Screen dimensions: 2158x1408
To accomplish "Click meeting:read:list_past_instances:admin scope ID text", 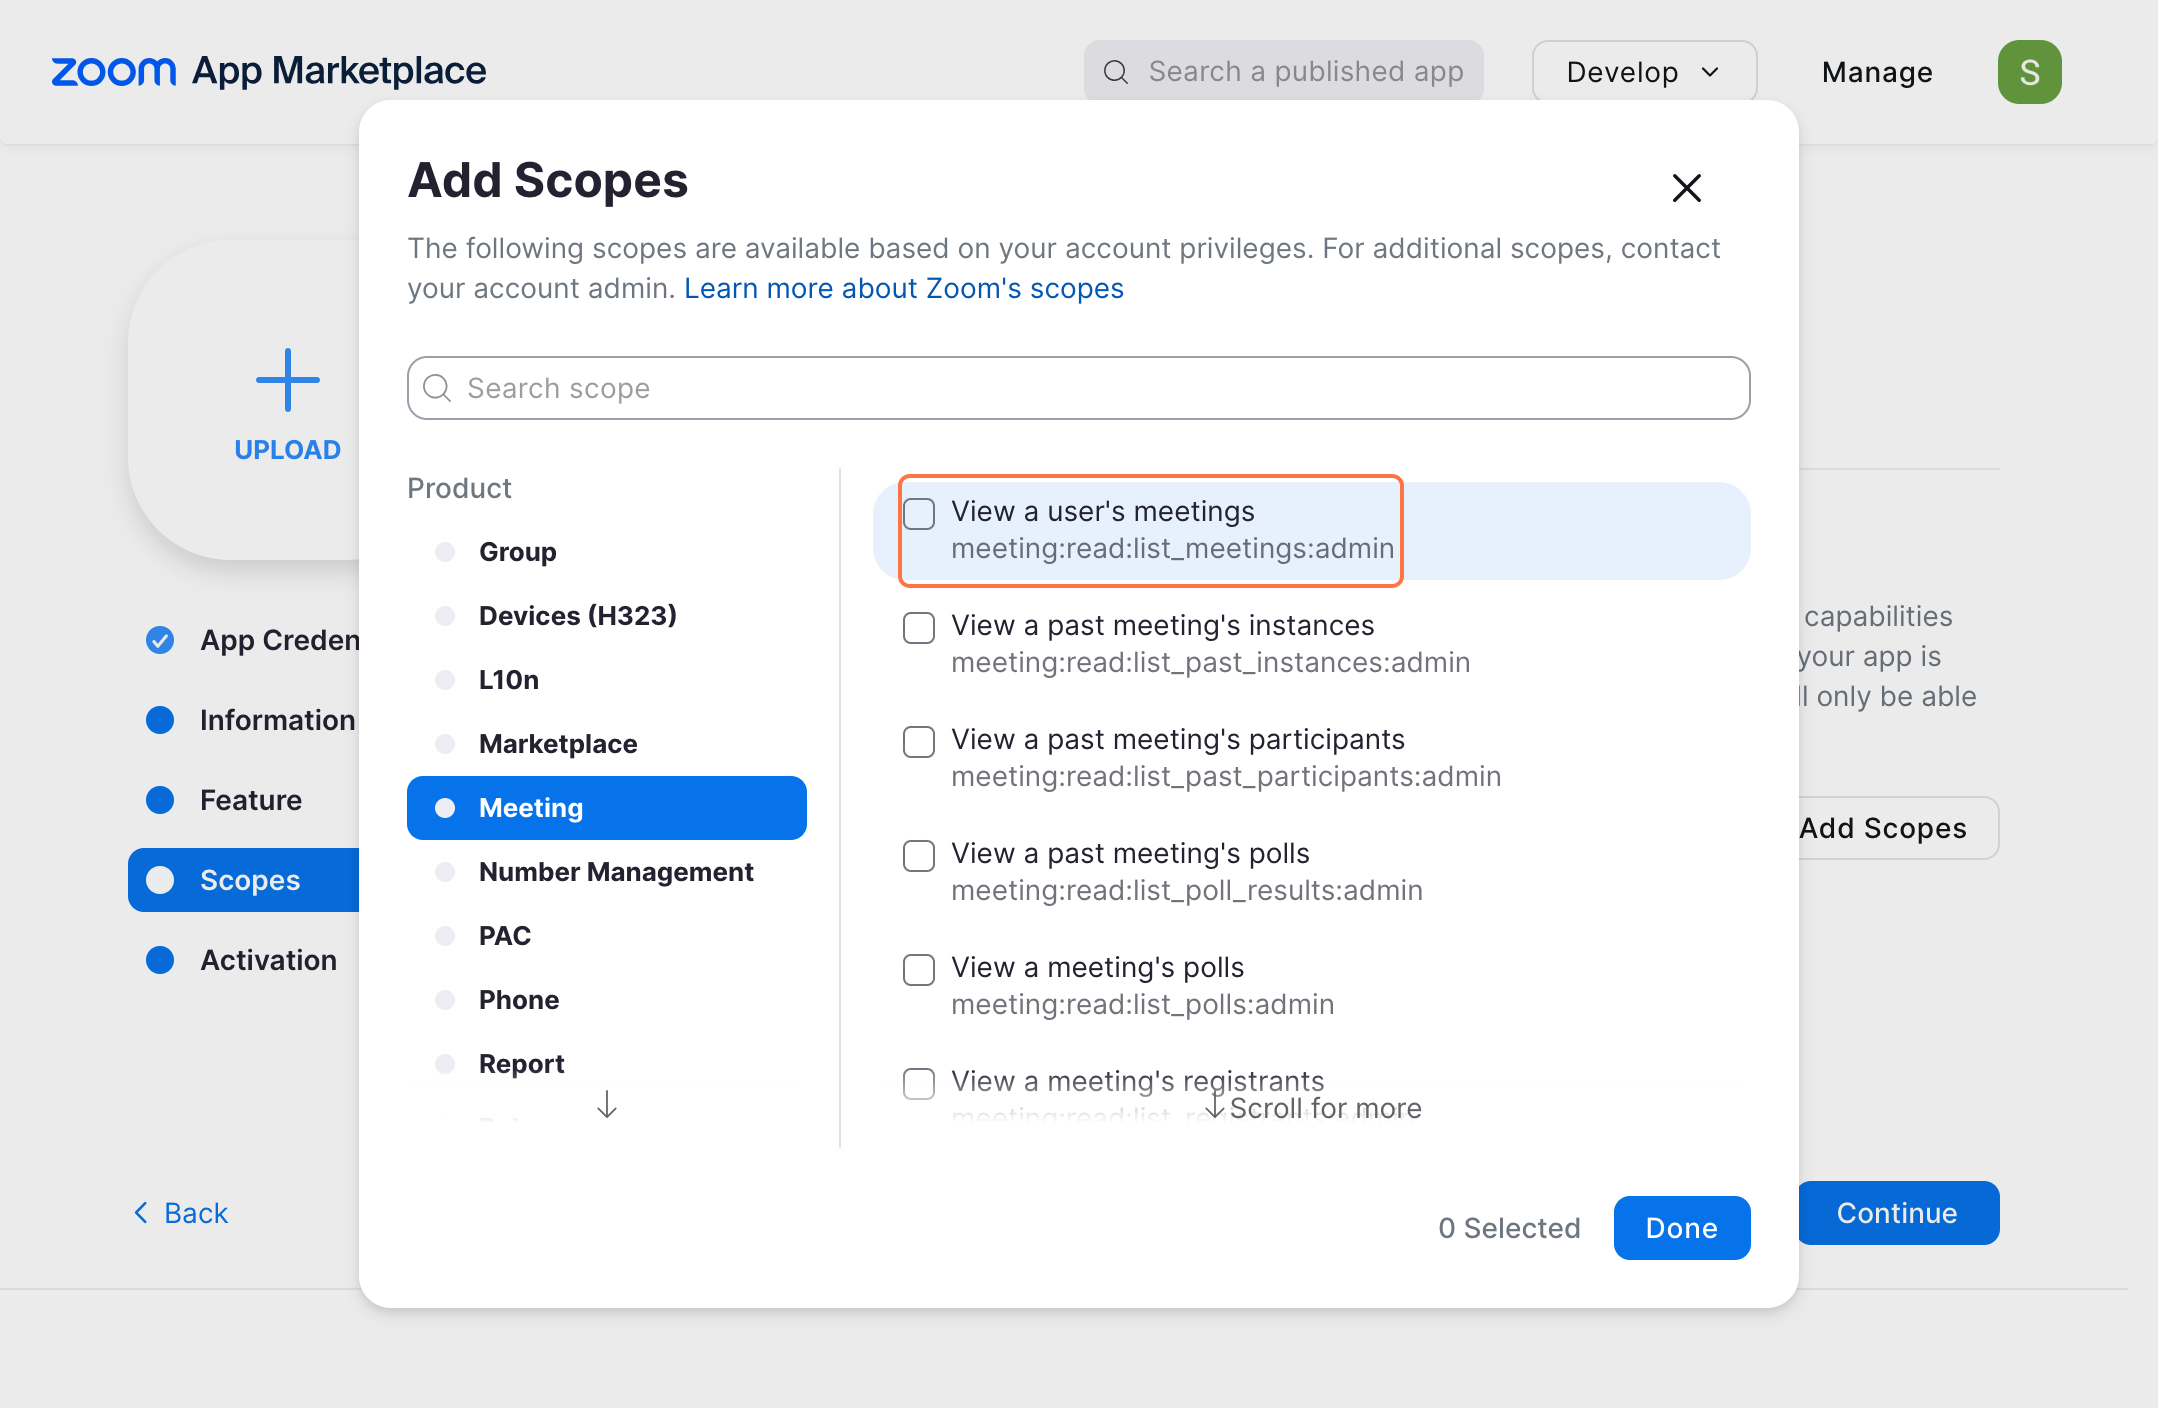I will pos(1210,662).
